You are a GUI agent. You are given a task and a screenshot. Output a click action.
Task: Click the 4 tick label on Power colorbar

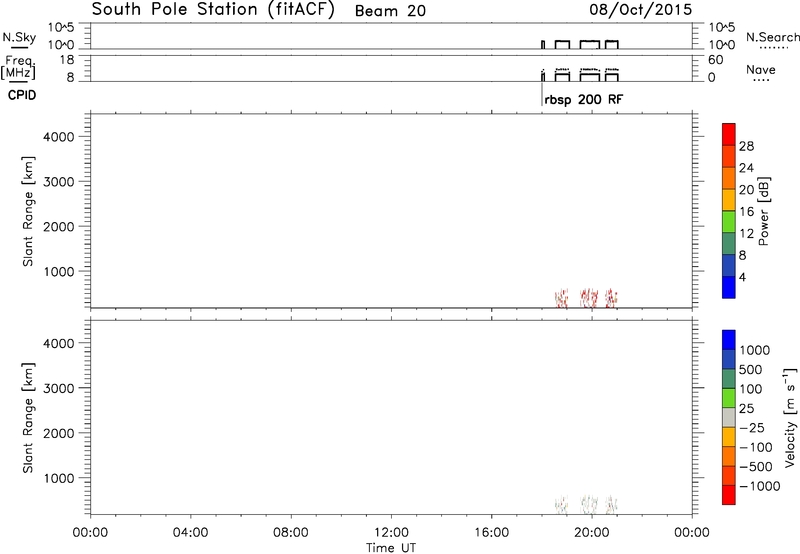coord(742,277)
